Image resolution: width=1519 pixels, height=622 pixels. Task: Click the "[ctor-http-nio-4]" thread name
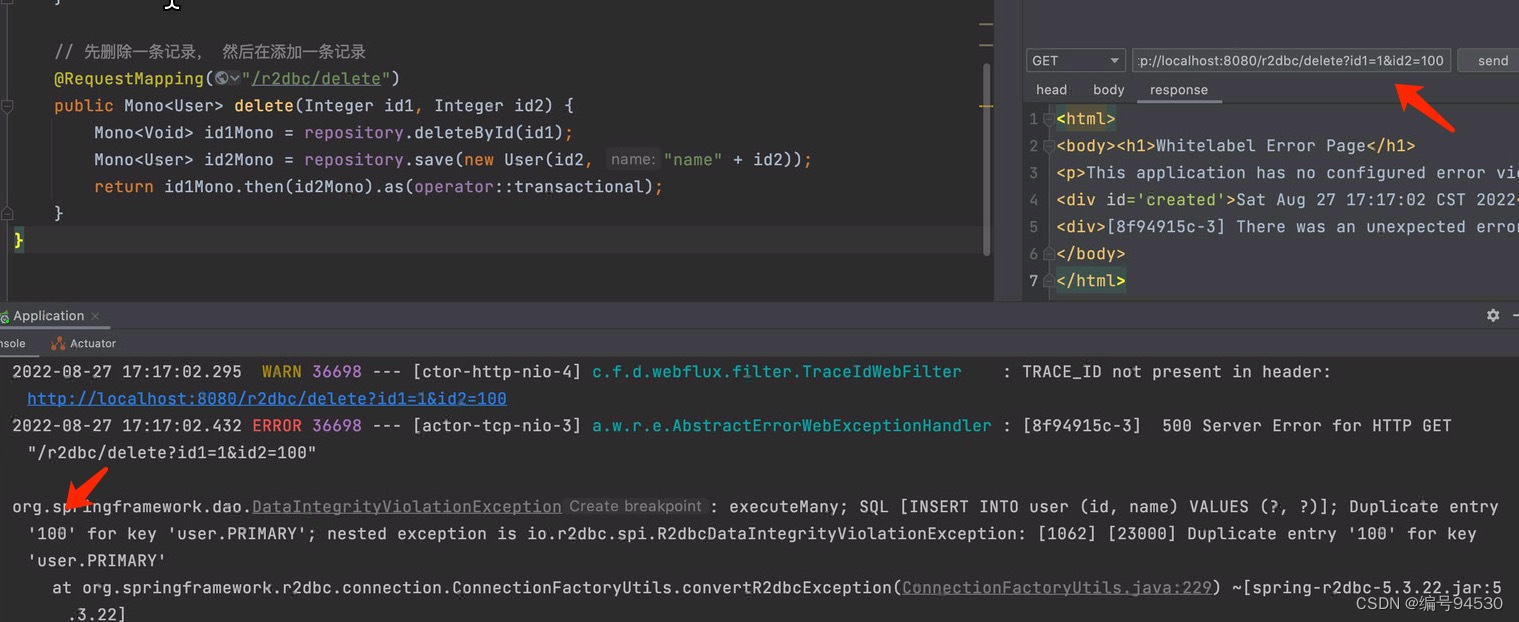496,372
